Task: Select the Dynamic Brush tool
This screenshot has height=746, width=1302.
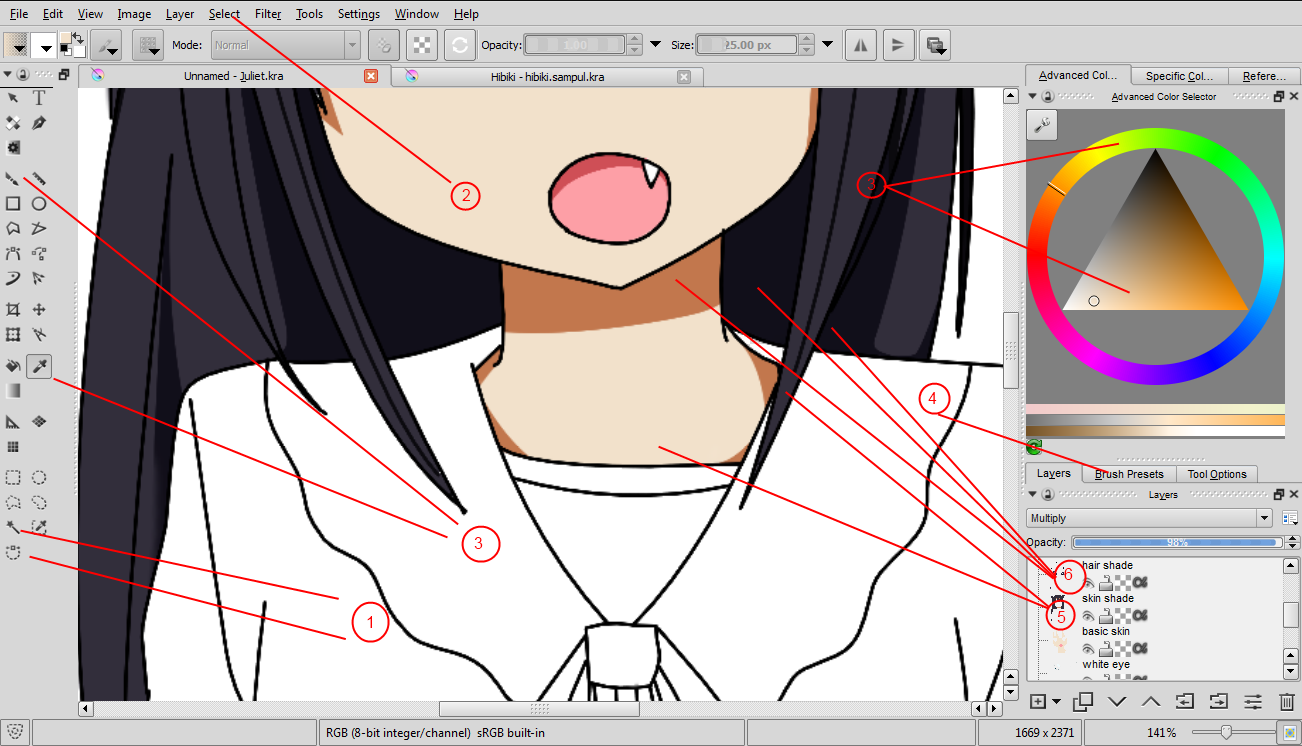Action: pyautogui.click(x=13, y=278)
